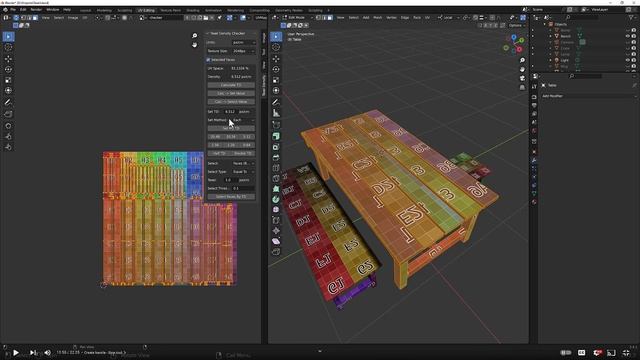This screenshot has height=360, width=640.
Task: Toggle UV sync selection in UV editor header
Action: [x=16, y=18]
